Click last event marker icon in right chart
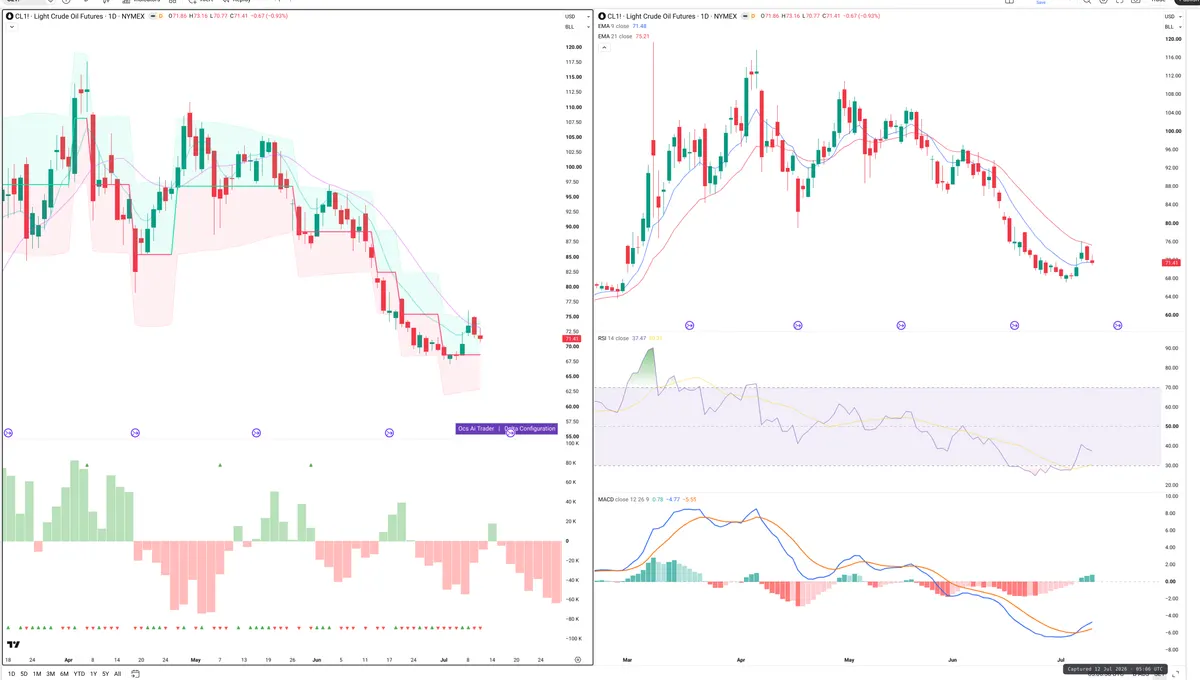This screenshot has height=680, width=1200. pyautogui.click(x=1118, y=325)
